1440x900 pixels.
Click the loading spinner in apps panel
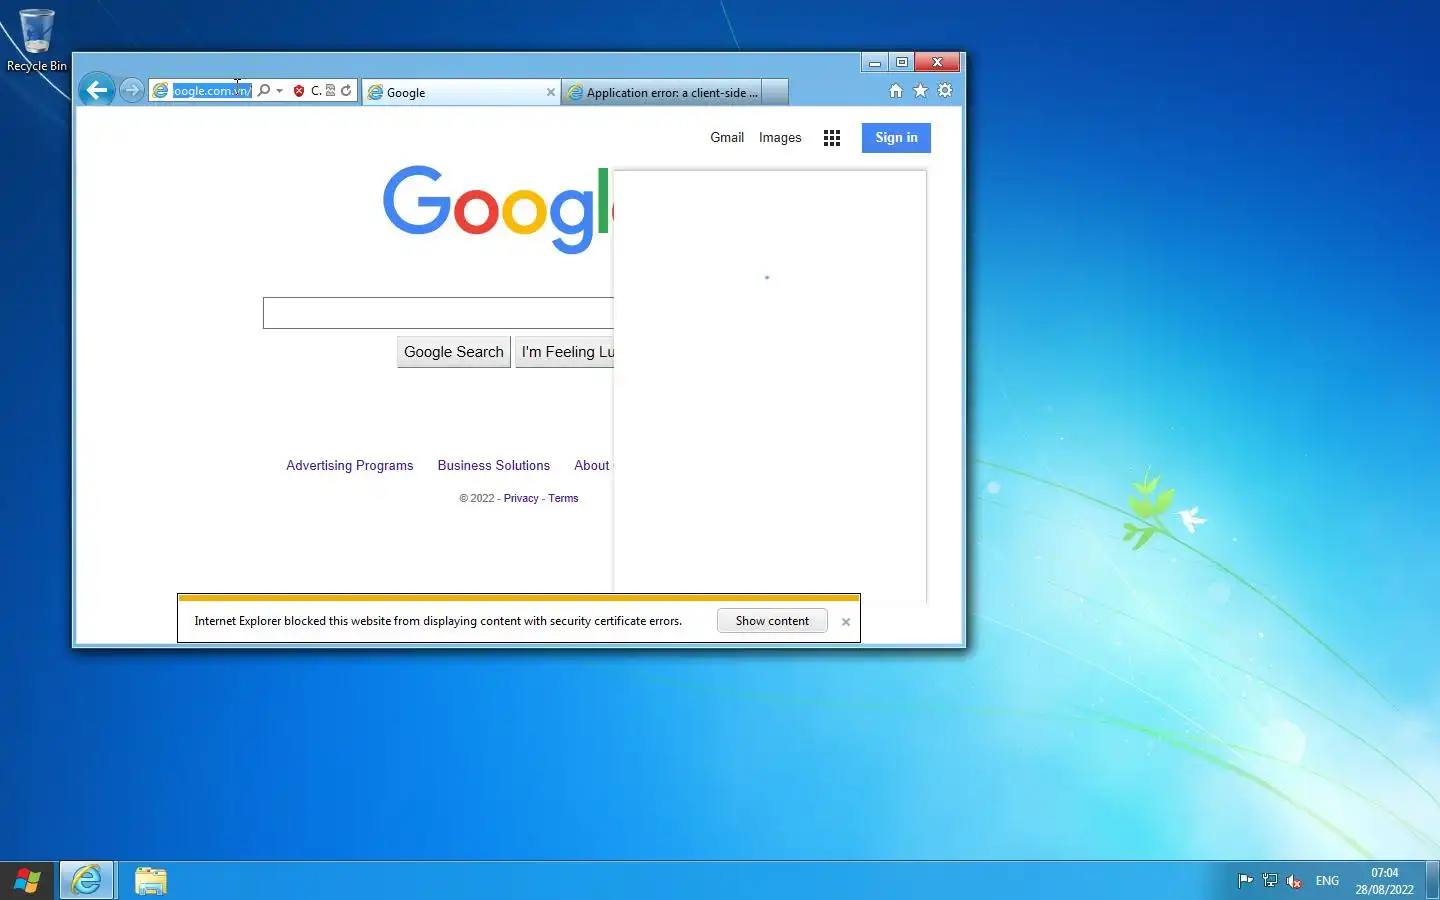tap(767, 277)
